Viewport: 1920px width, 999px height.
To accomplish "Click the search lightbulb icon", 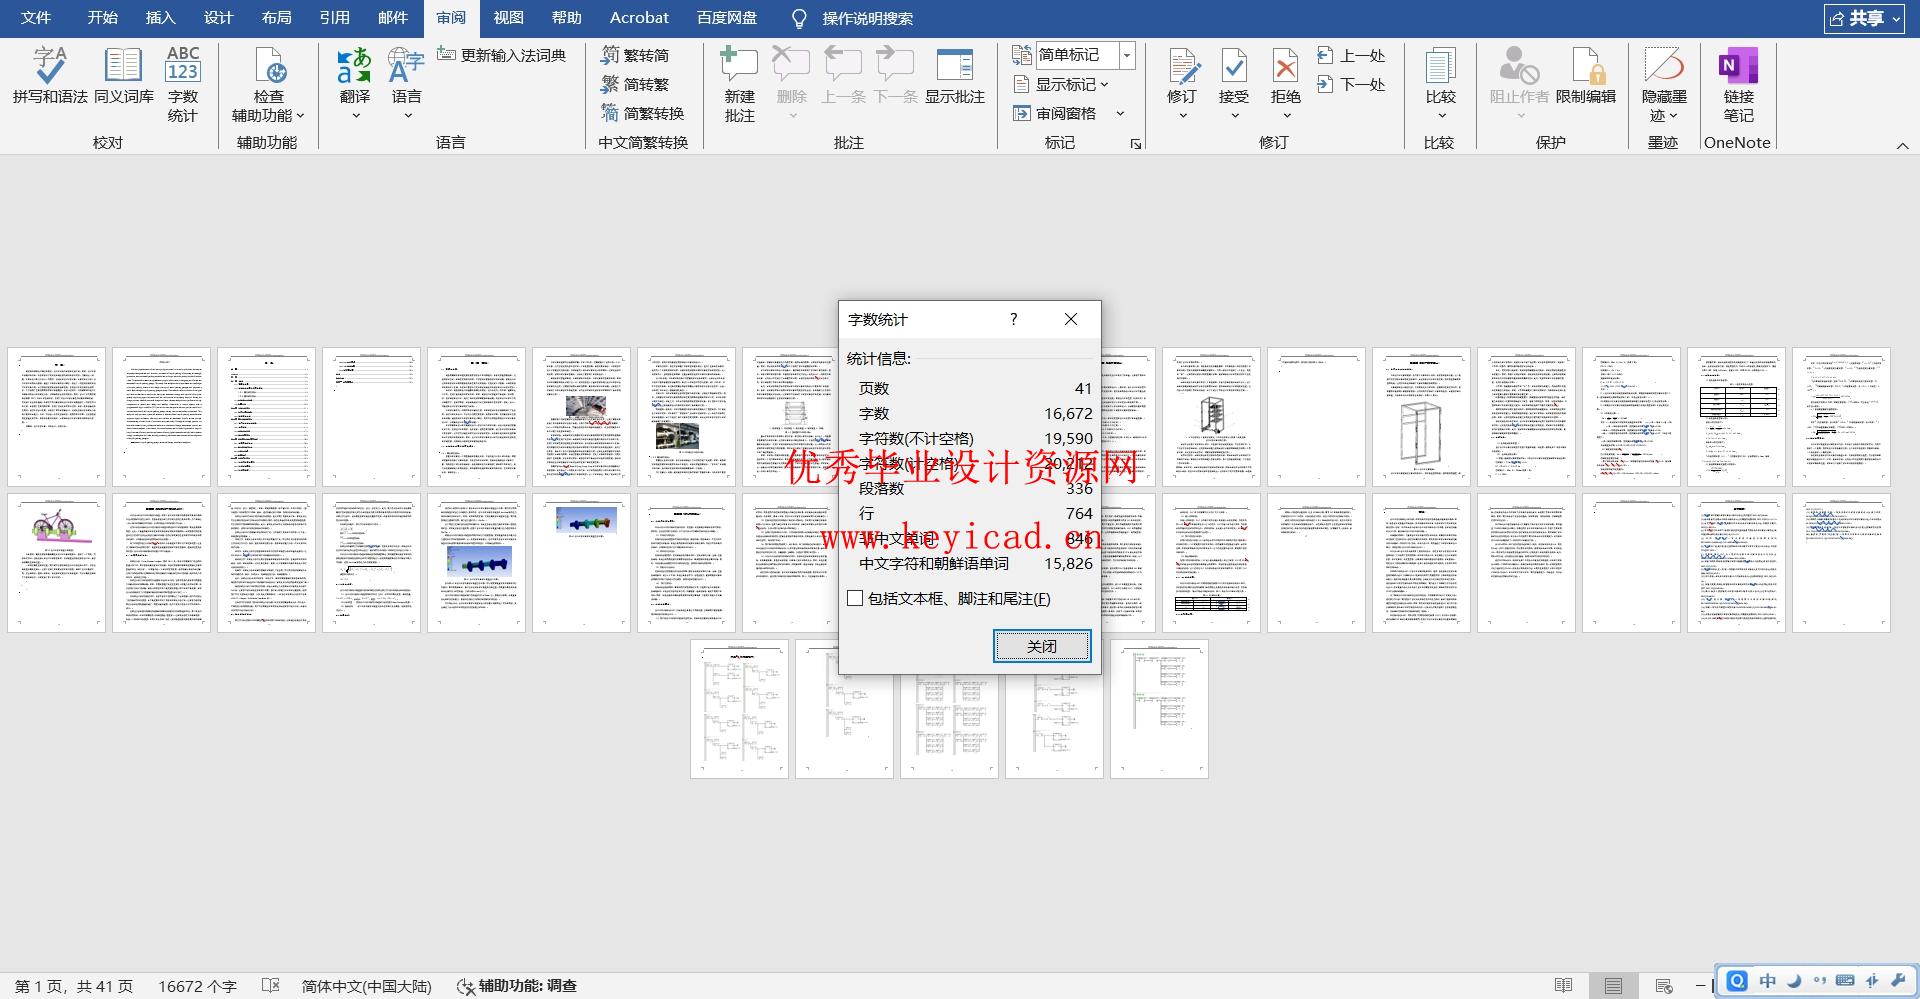I will pos(799,18).
